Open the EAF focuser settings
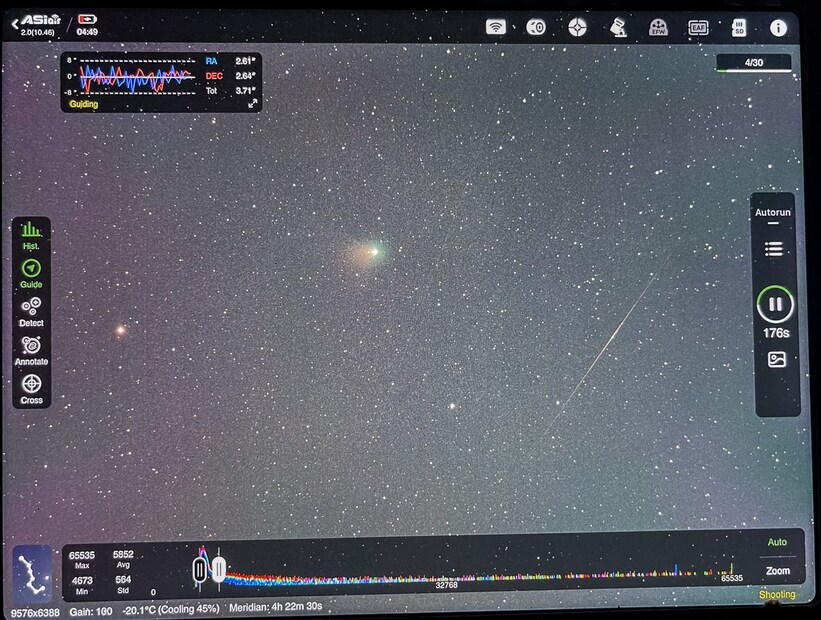This screenshot has width=821, height=620. (697, 28)
